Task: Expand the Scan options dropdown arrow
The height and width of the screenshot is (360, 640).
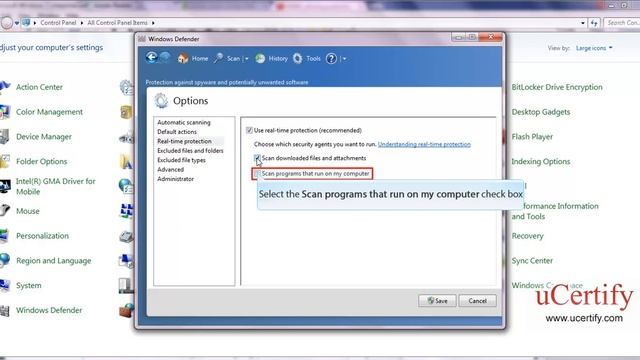Action: (247, 59)
